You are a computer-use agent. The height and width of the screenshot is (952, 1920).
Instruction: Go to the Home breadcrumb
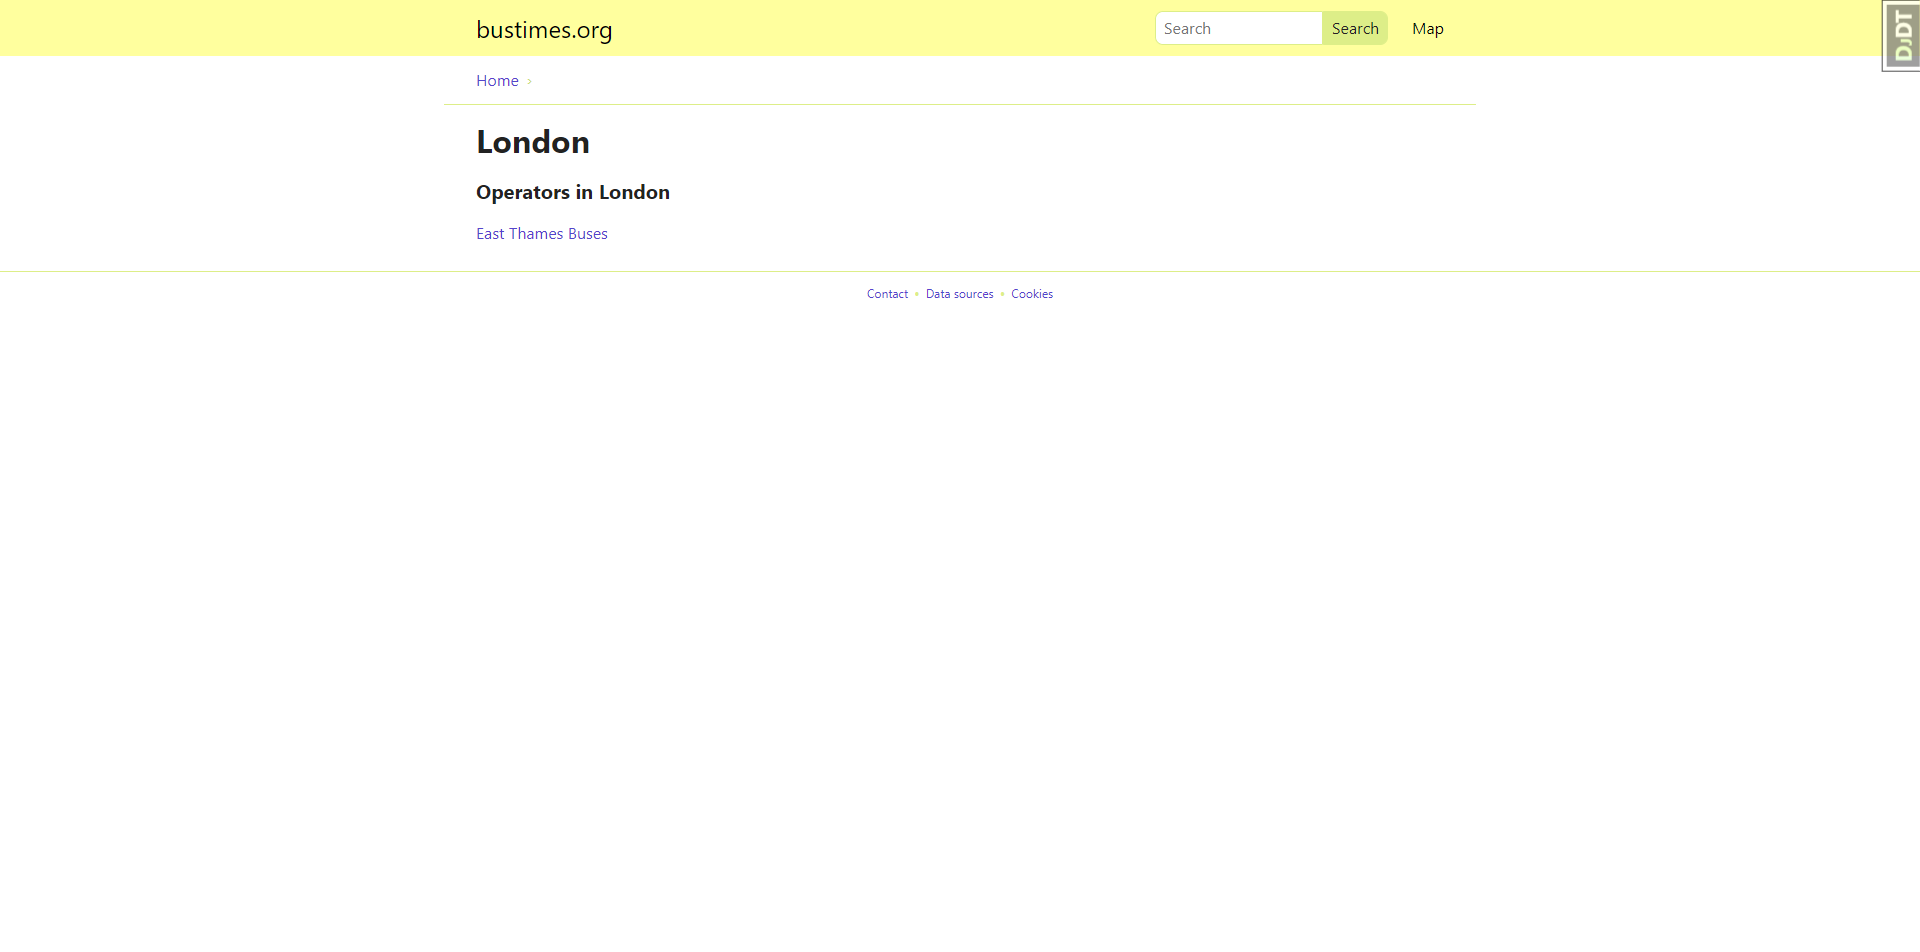[497, 81]
